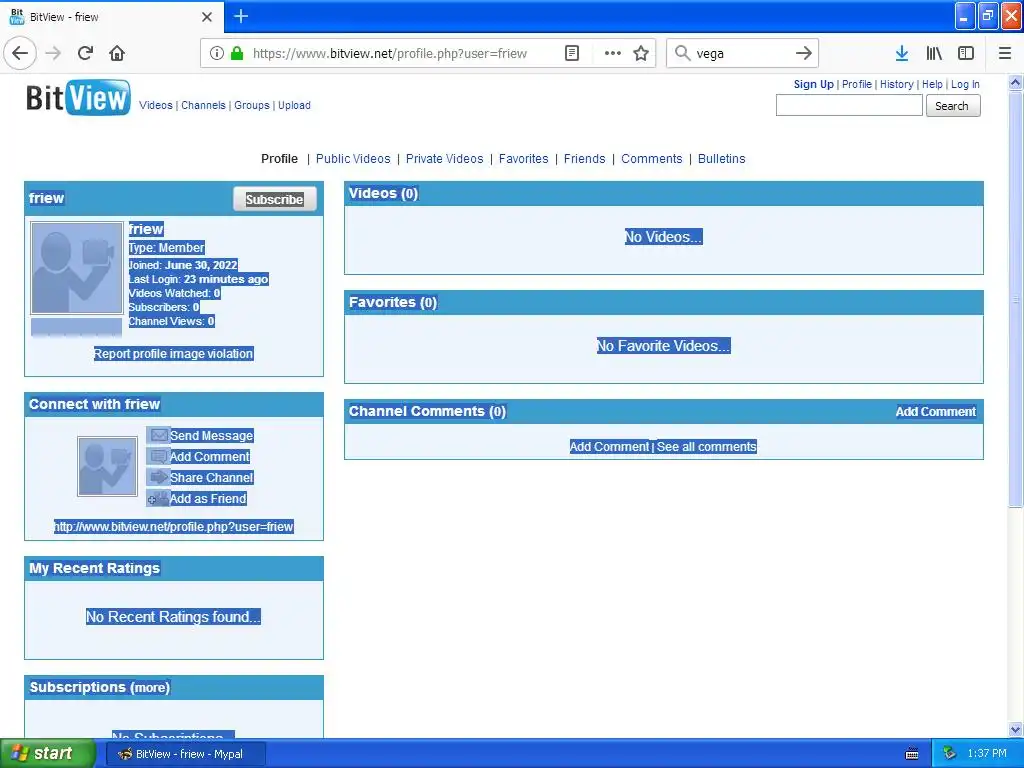Click friew's profile avatar image

pyautogui.click(x=76, y=268)
